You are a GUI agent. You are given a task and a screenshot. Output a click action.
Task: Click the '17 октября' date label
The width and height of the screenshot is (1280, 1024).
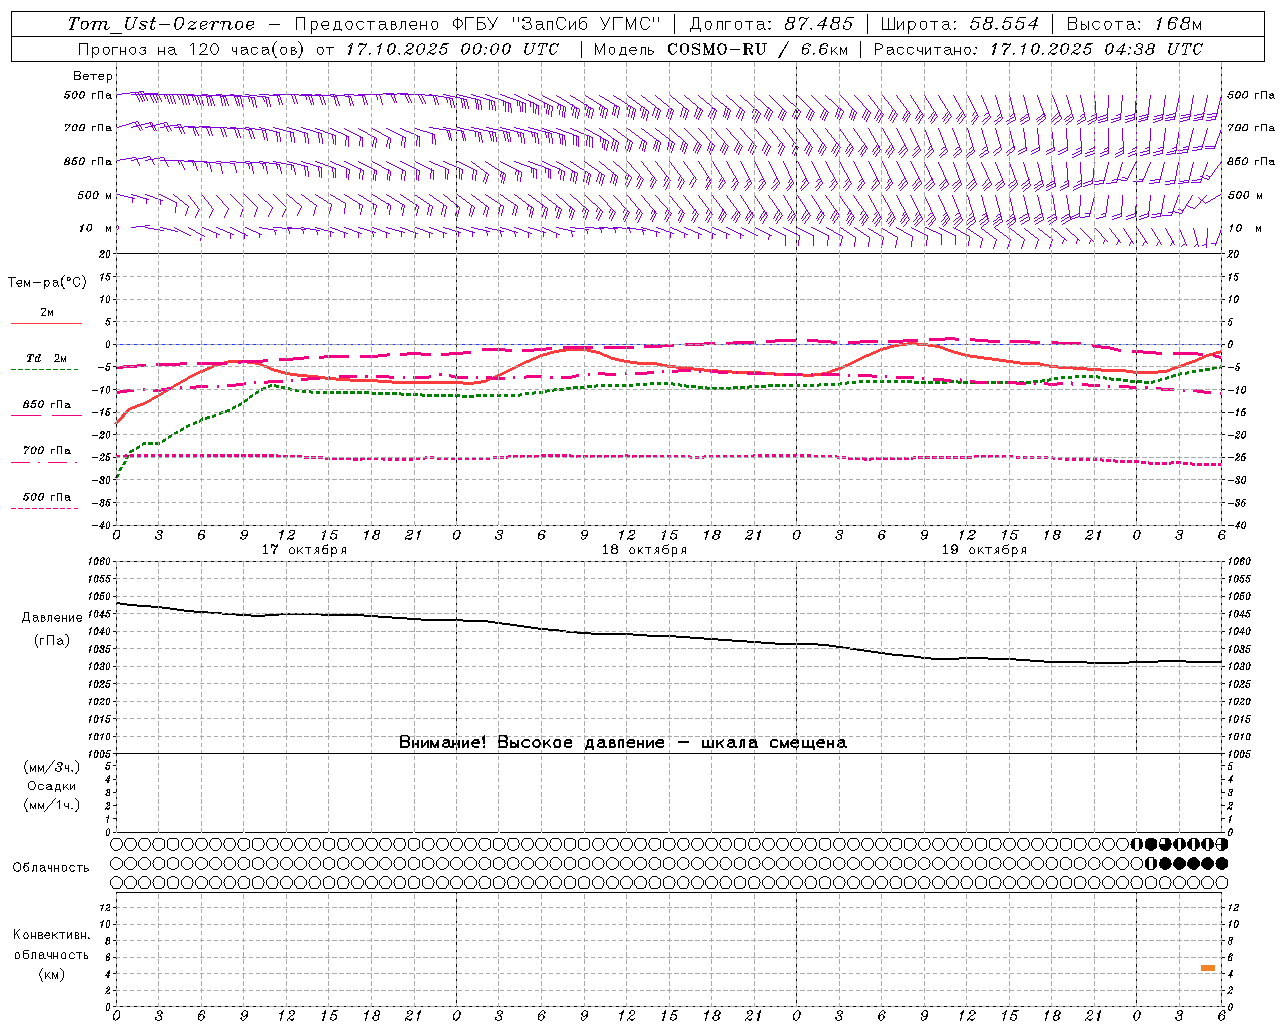[x=304, y=549]
